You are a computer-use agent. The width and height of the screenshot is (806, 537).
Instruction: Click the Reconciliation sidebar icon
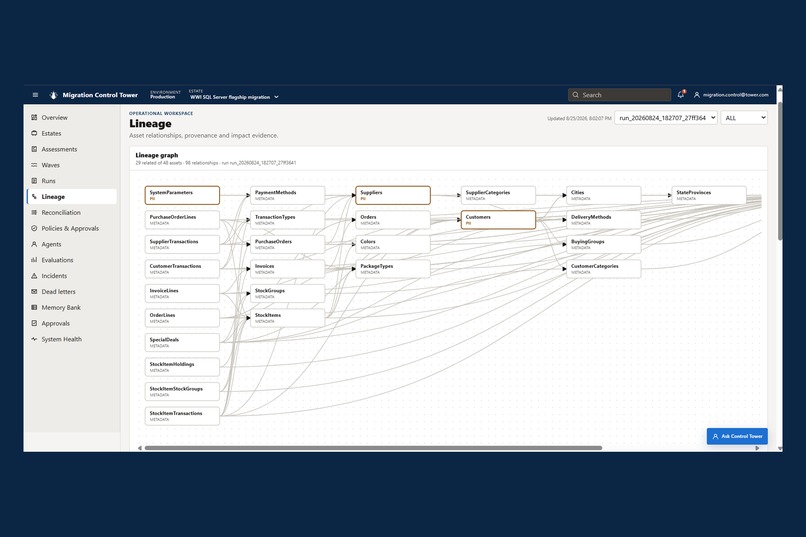34,213
